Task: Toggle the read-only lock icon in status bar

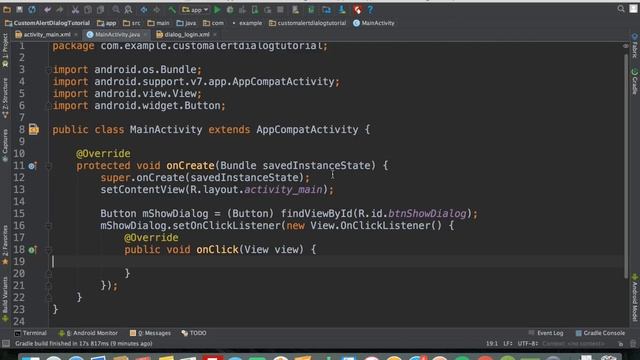Action: tap(620, 344)
